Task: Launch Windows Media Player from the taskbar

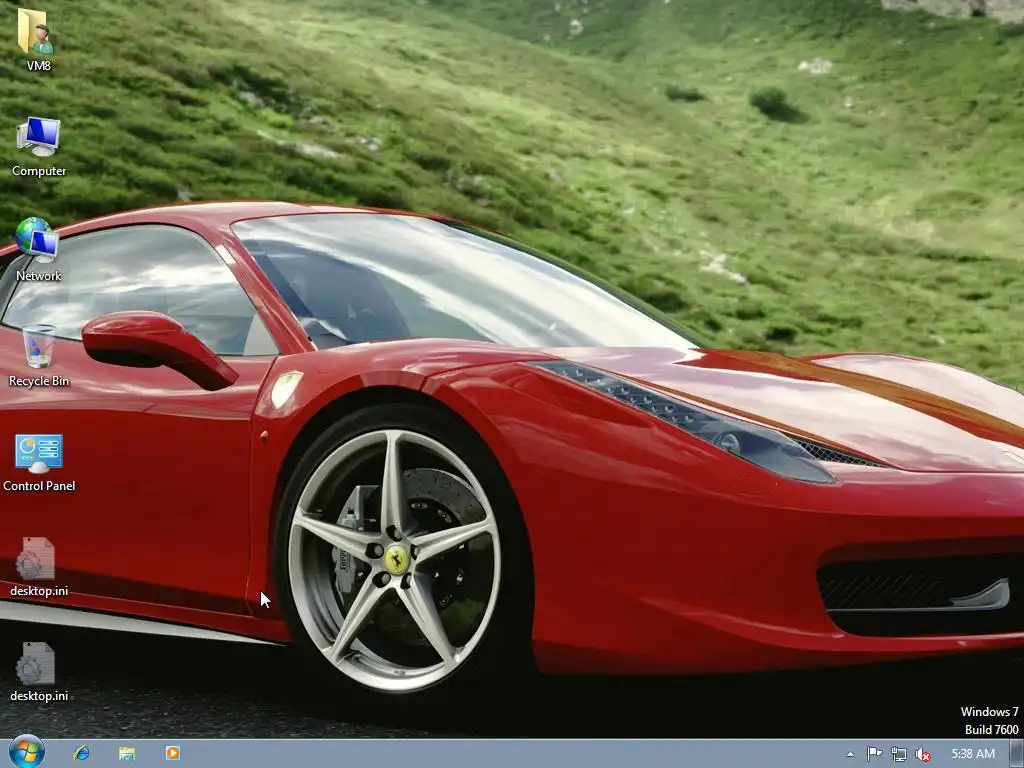Action: (x=172, y=753)
